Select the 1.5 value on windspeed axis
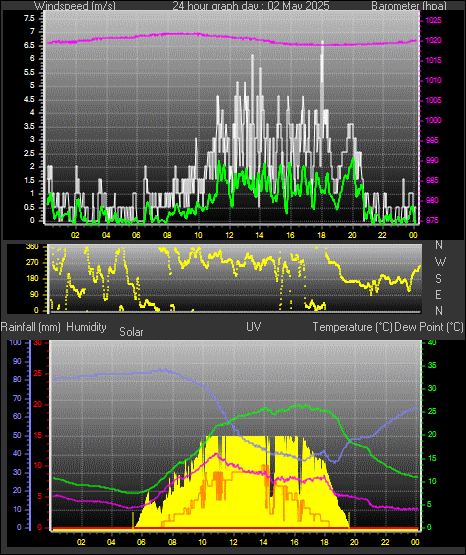 (29, 180)
